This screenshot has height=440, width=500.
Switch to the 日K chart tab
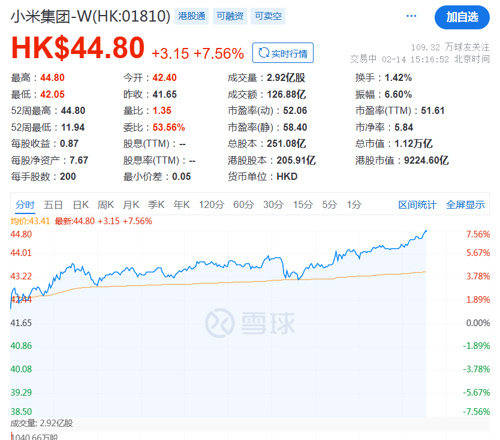(81, 205)
